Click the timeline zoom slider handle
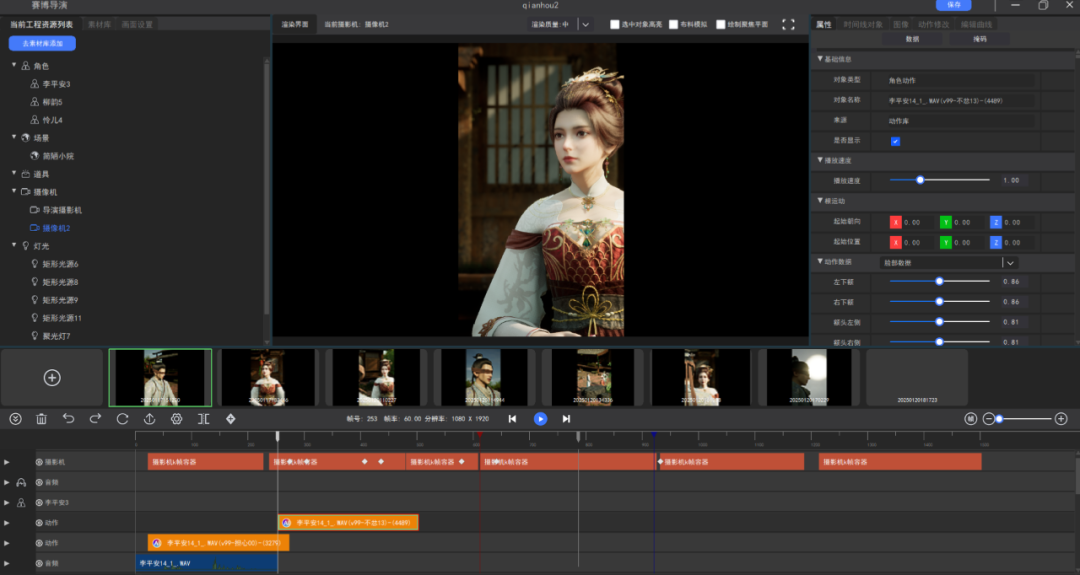Viewport: 1080px width, 575px height. pyautogui.click(x=999, y=419)
